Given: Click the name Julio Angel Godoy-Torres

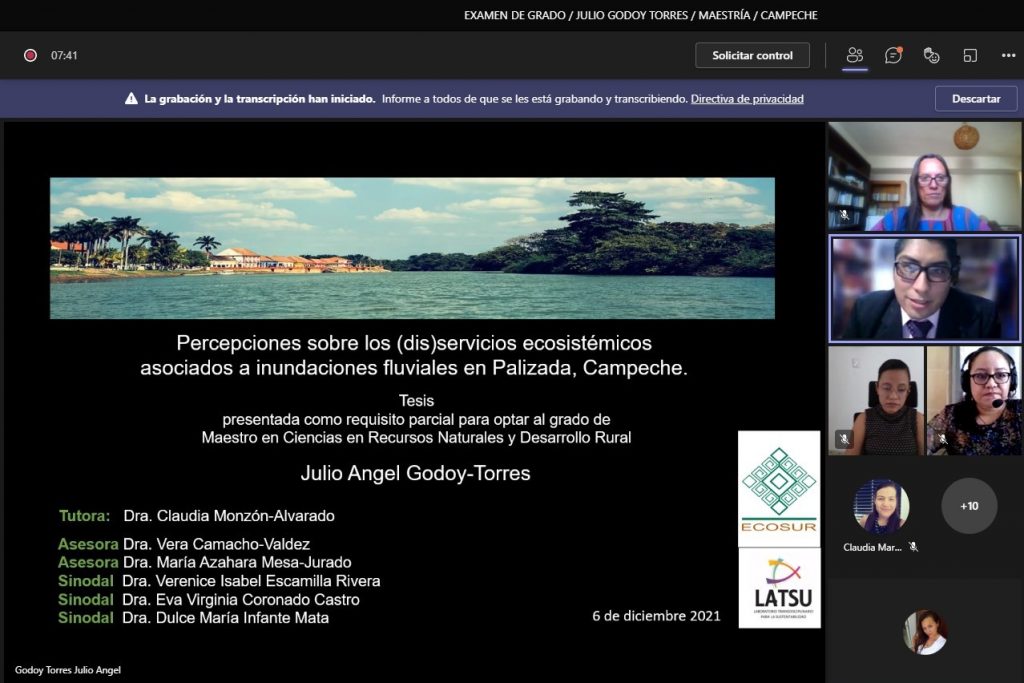Looking at the screenshot, I should (x=415, y=473).
